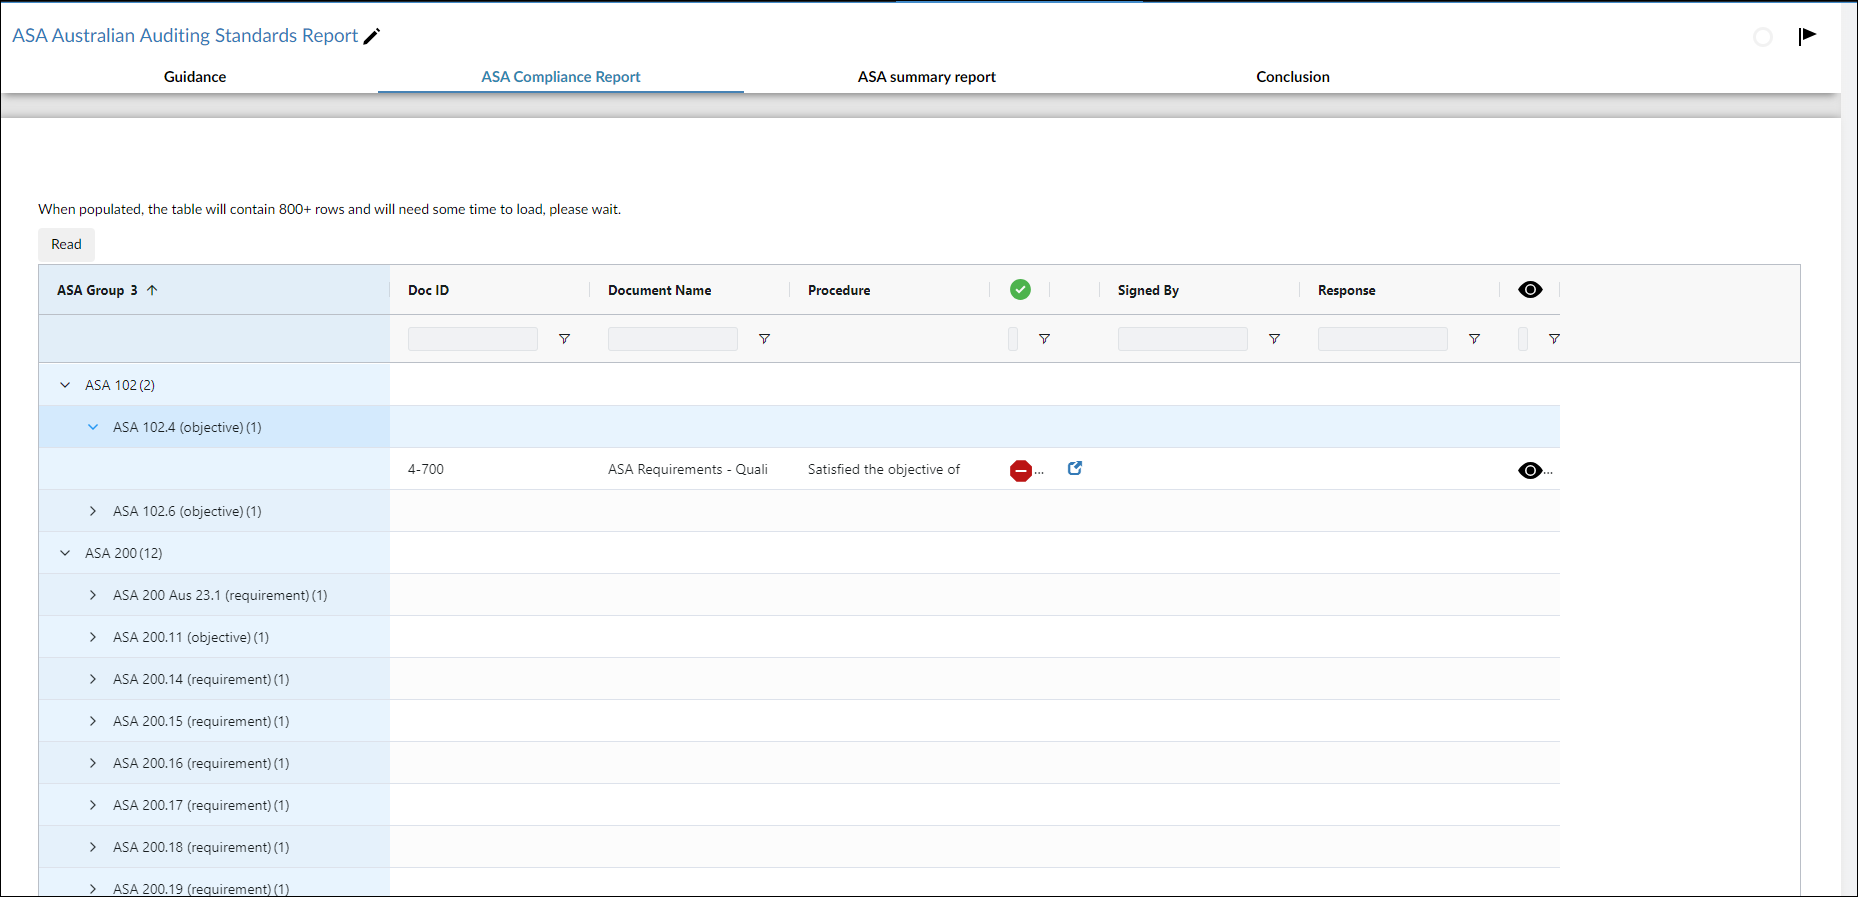Switch to the Guidance tab
The width and height of the screenshot is (1858, 897).
point(195,77)
